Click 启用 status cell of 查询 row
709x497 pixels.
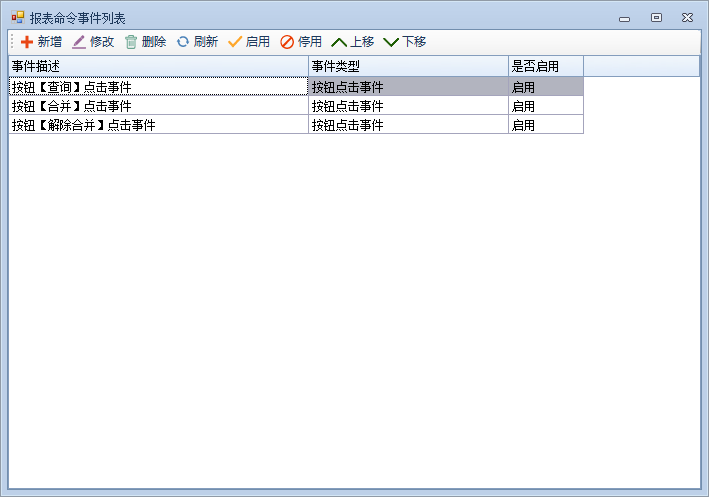545,87
